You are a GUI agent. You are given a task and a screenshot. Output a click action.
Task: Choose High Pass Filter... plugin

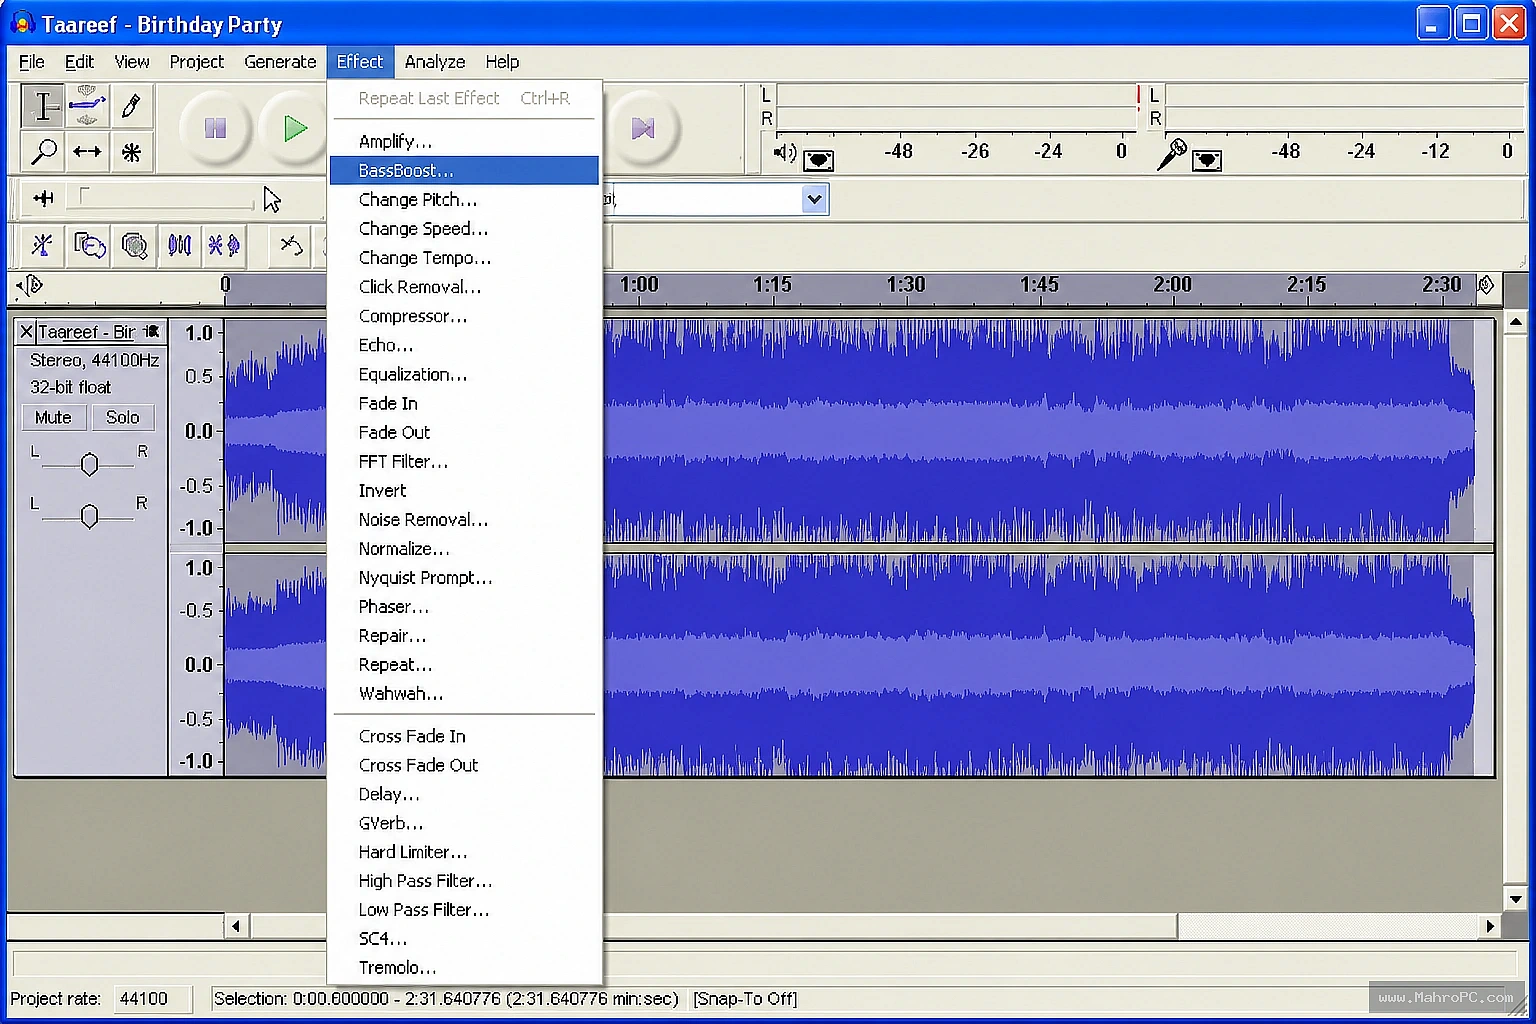point(464,881)
